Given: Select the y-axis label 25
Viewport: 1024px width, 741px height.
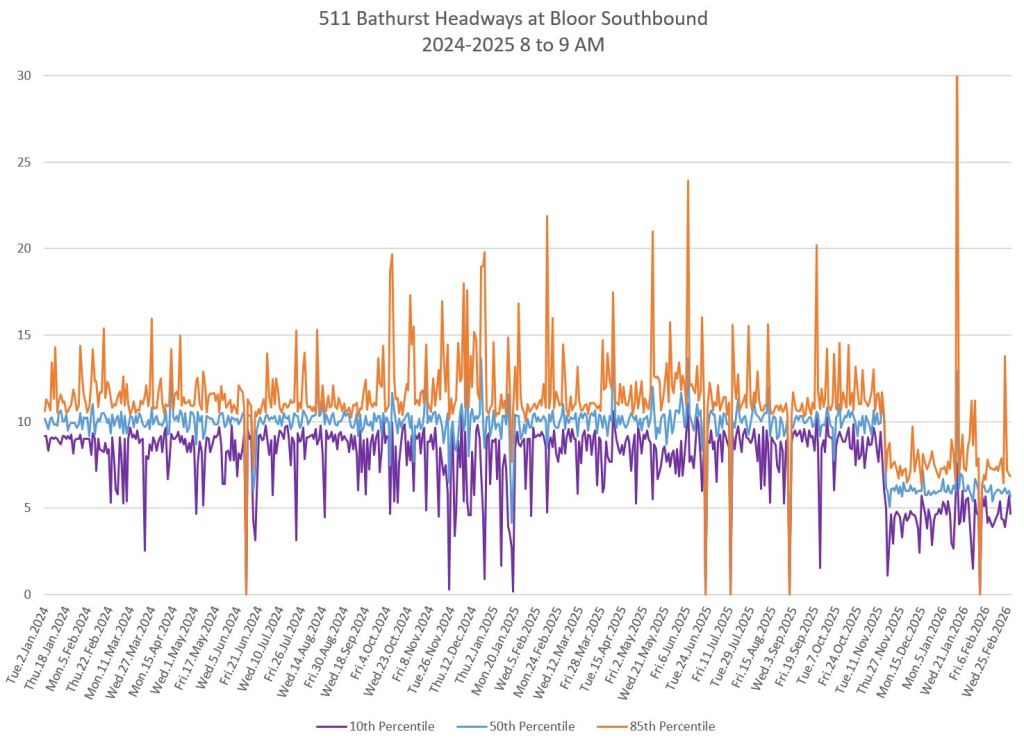Looking at the screenshot, I should (22, 162).
